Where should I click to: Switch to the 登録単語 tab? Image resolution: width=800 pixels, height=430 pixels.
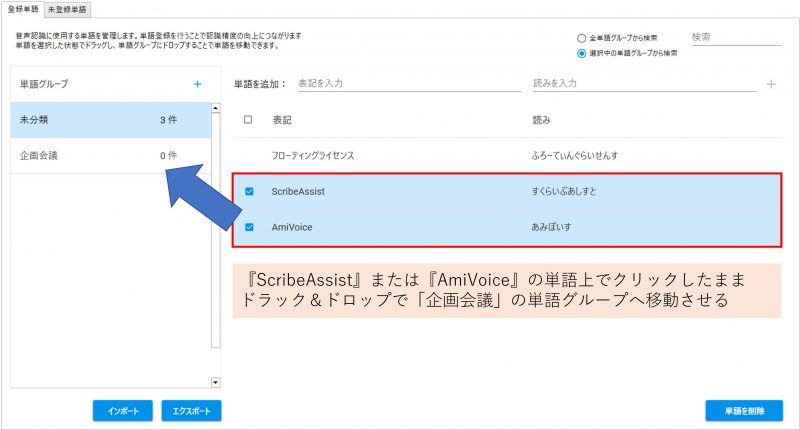23,9
